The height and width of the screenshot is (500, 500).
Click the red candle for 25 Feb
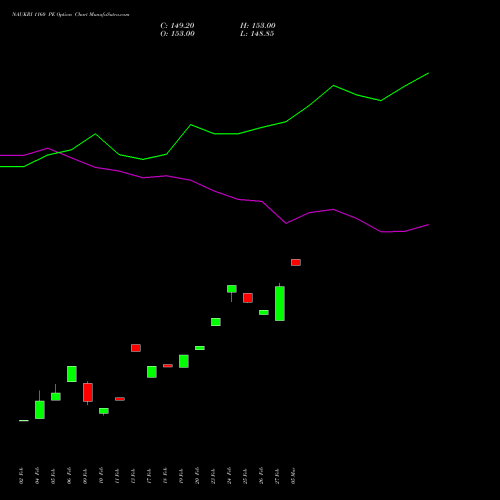pos(248,298)
